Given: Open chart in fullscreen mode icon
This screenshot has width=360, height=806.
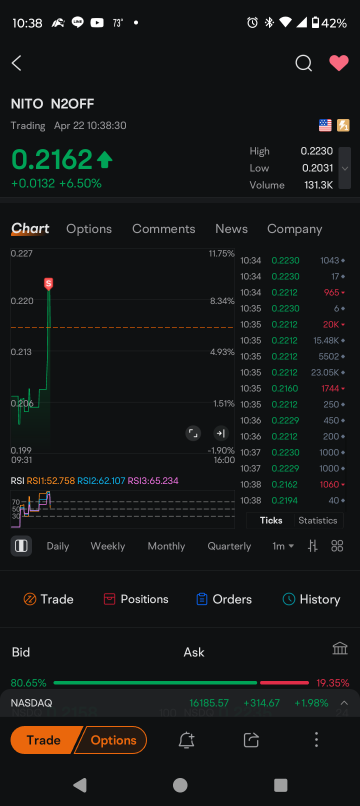Looking at the screenshot, I should pyautogui.click(x=193, y=433).
